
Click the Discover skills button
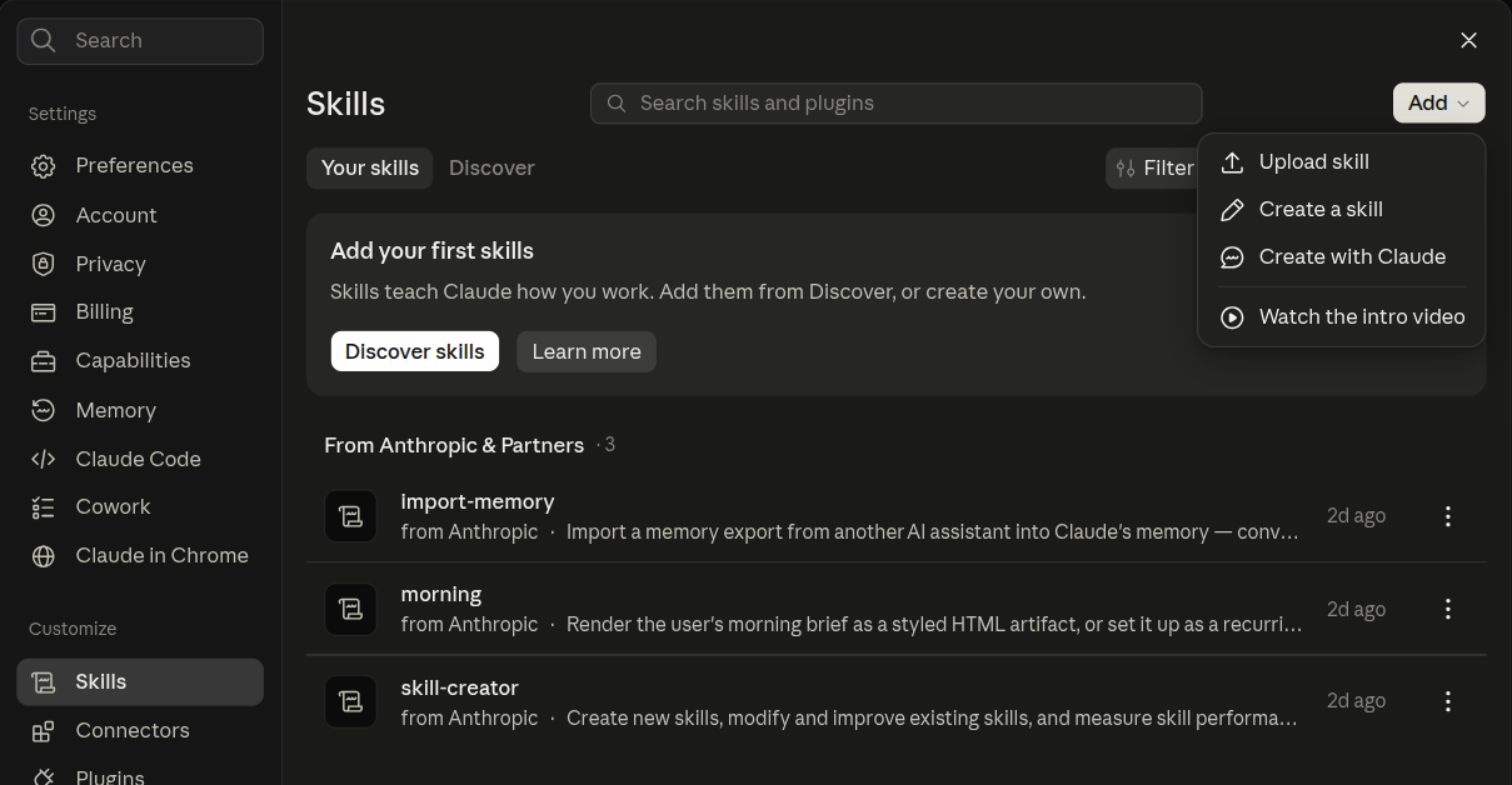tap(415, 351)
